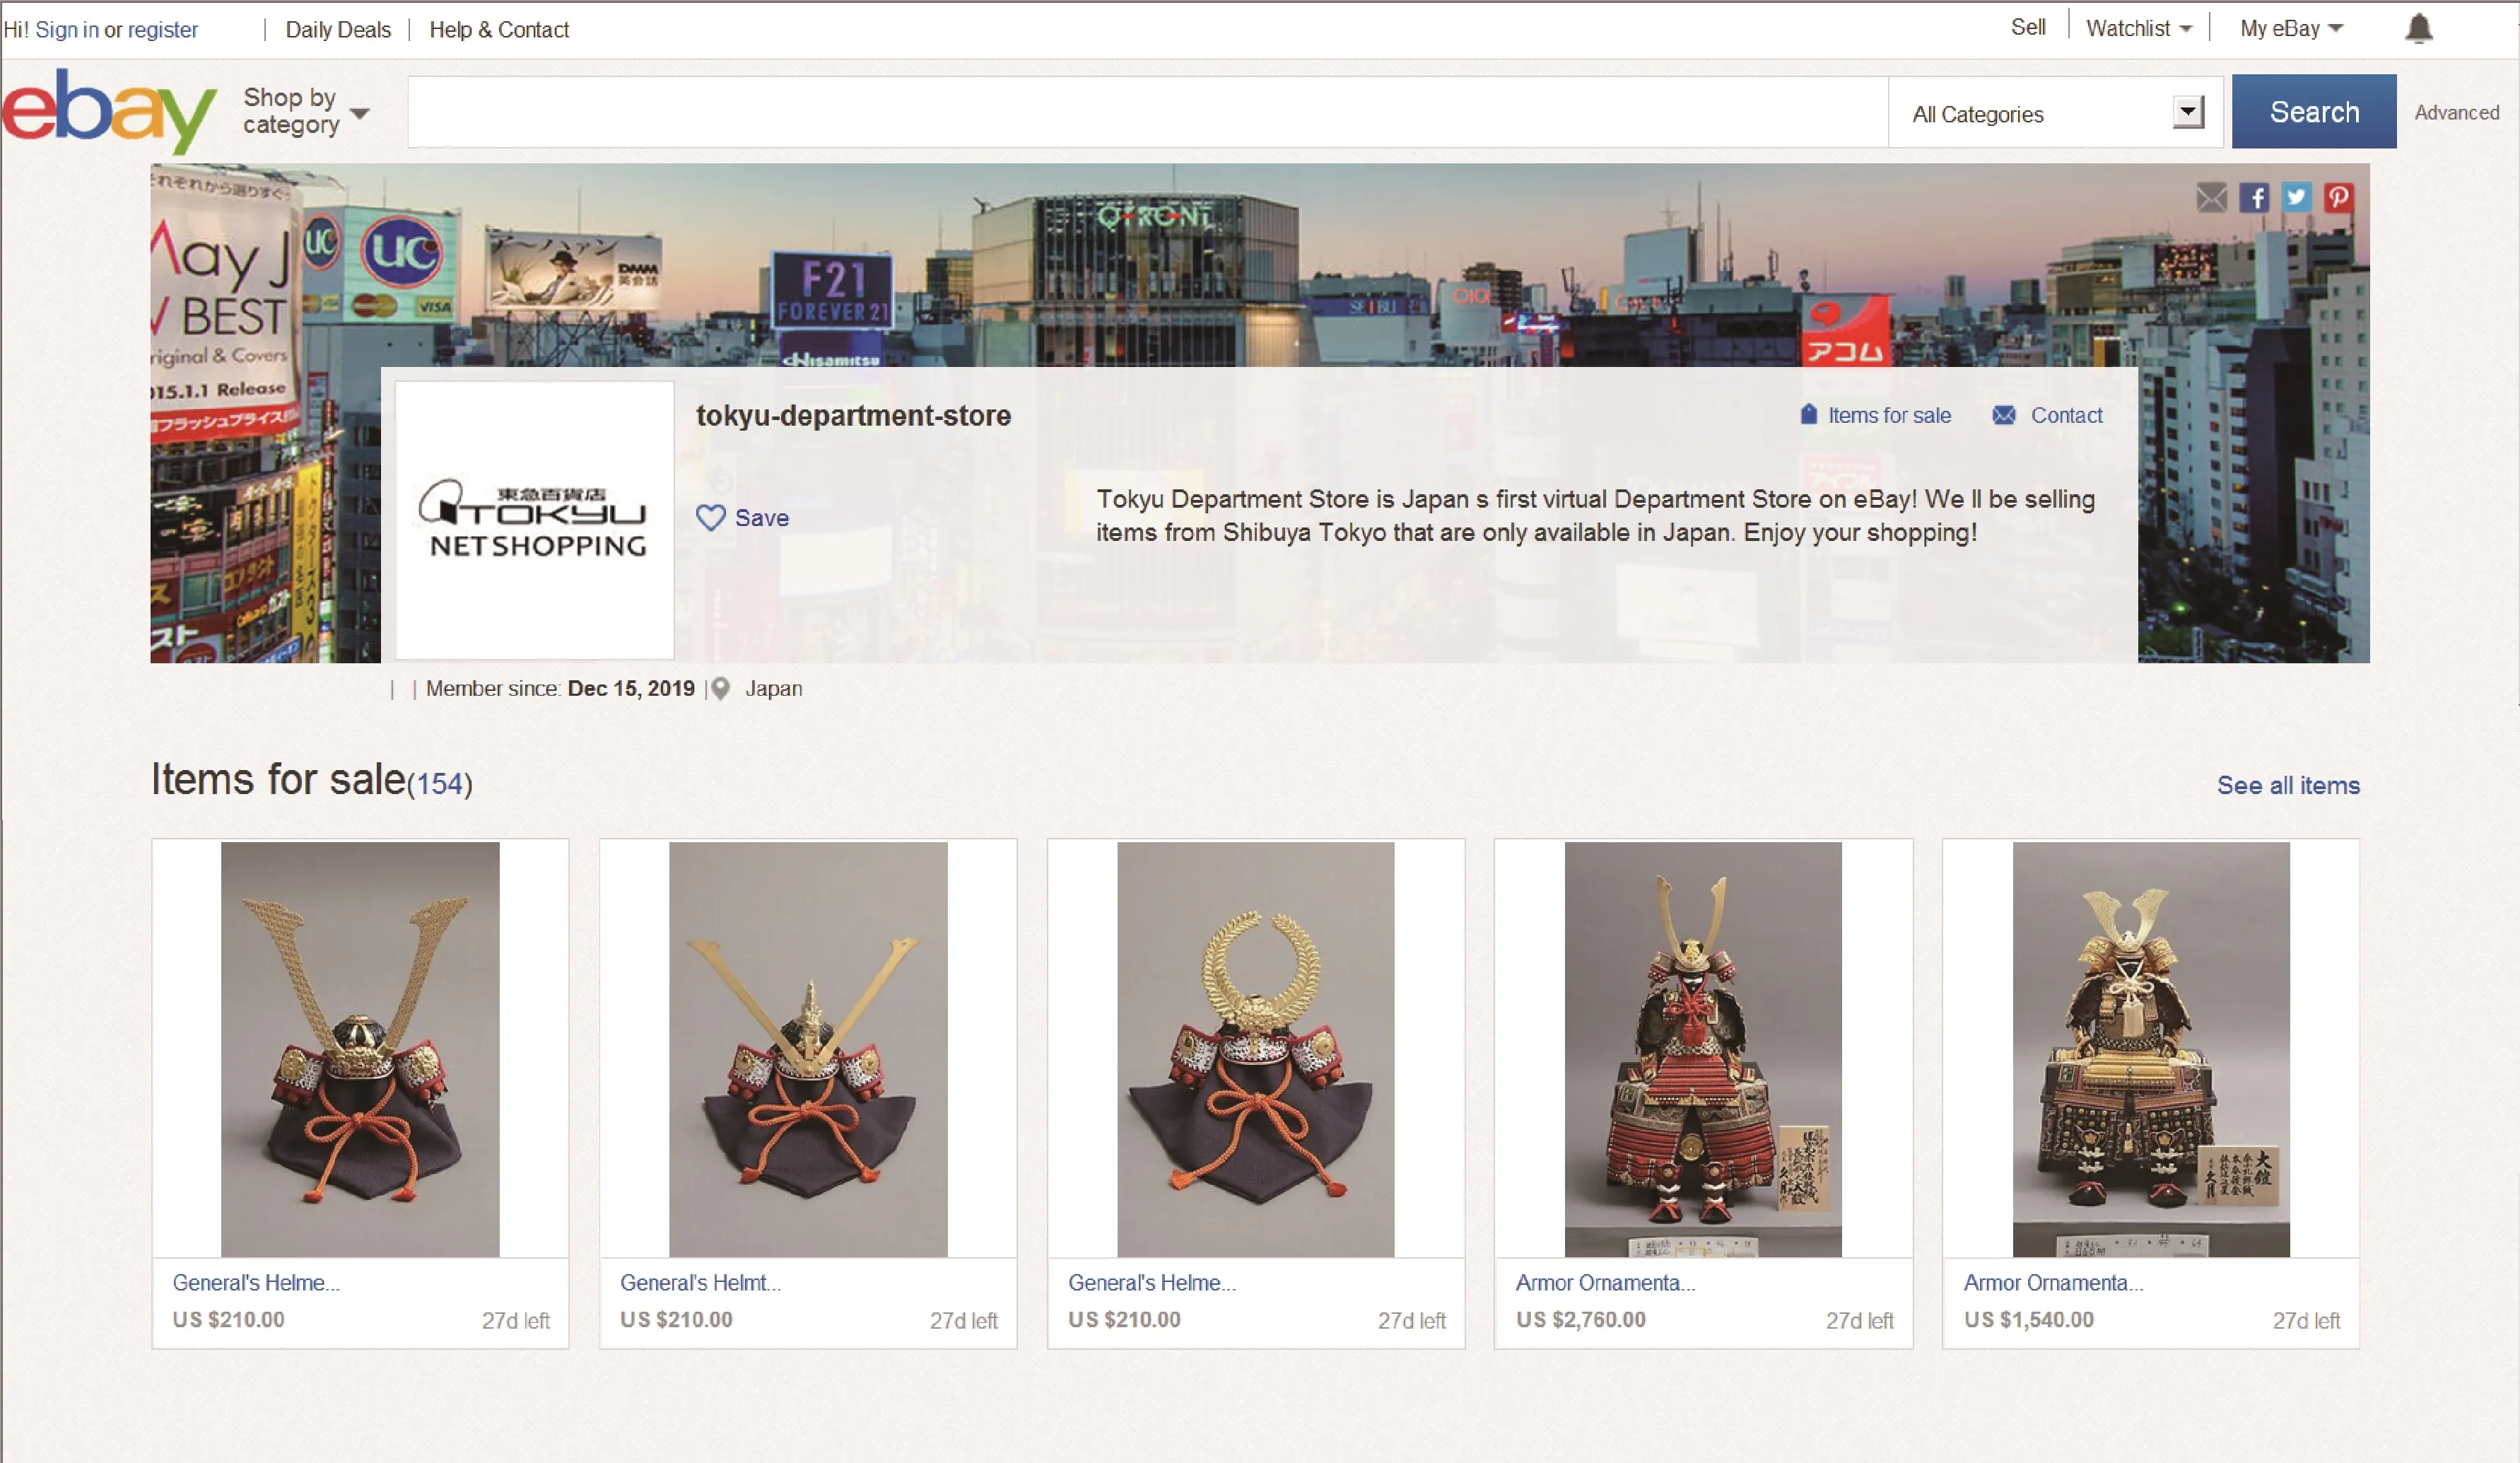The width and height of the screenshot is (2520, 1463).
Task: Expand the Watchlist dropdown
Action: pyautogui.click(x=2138, y=29)
